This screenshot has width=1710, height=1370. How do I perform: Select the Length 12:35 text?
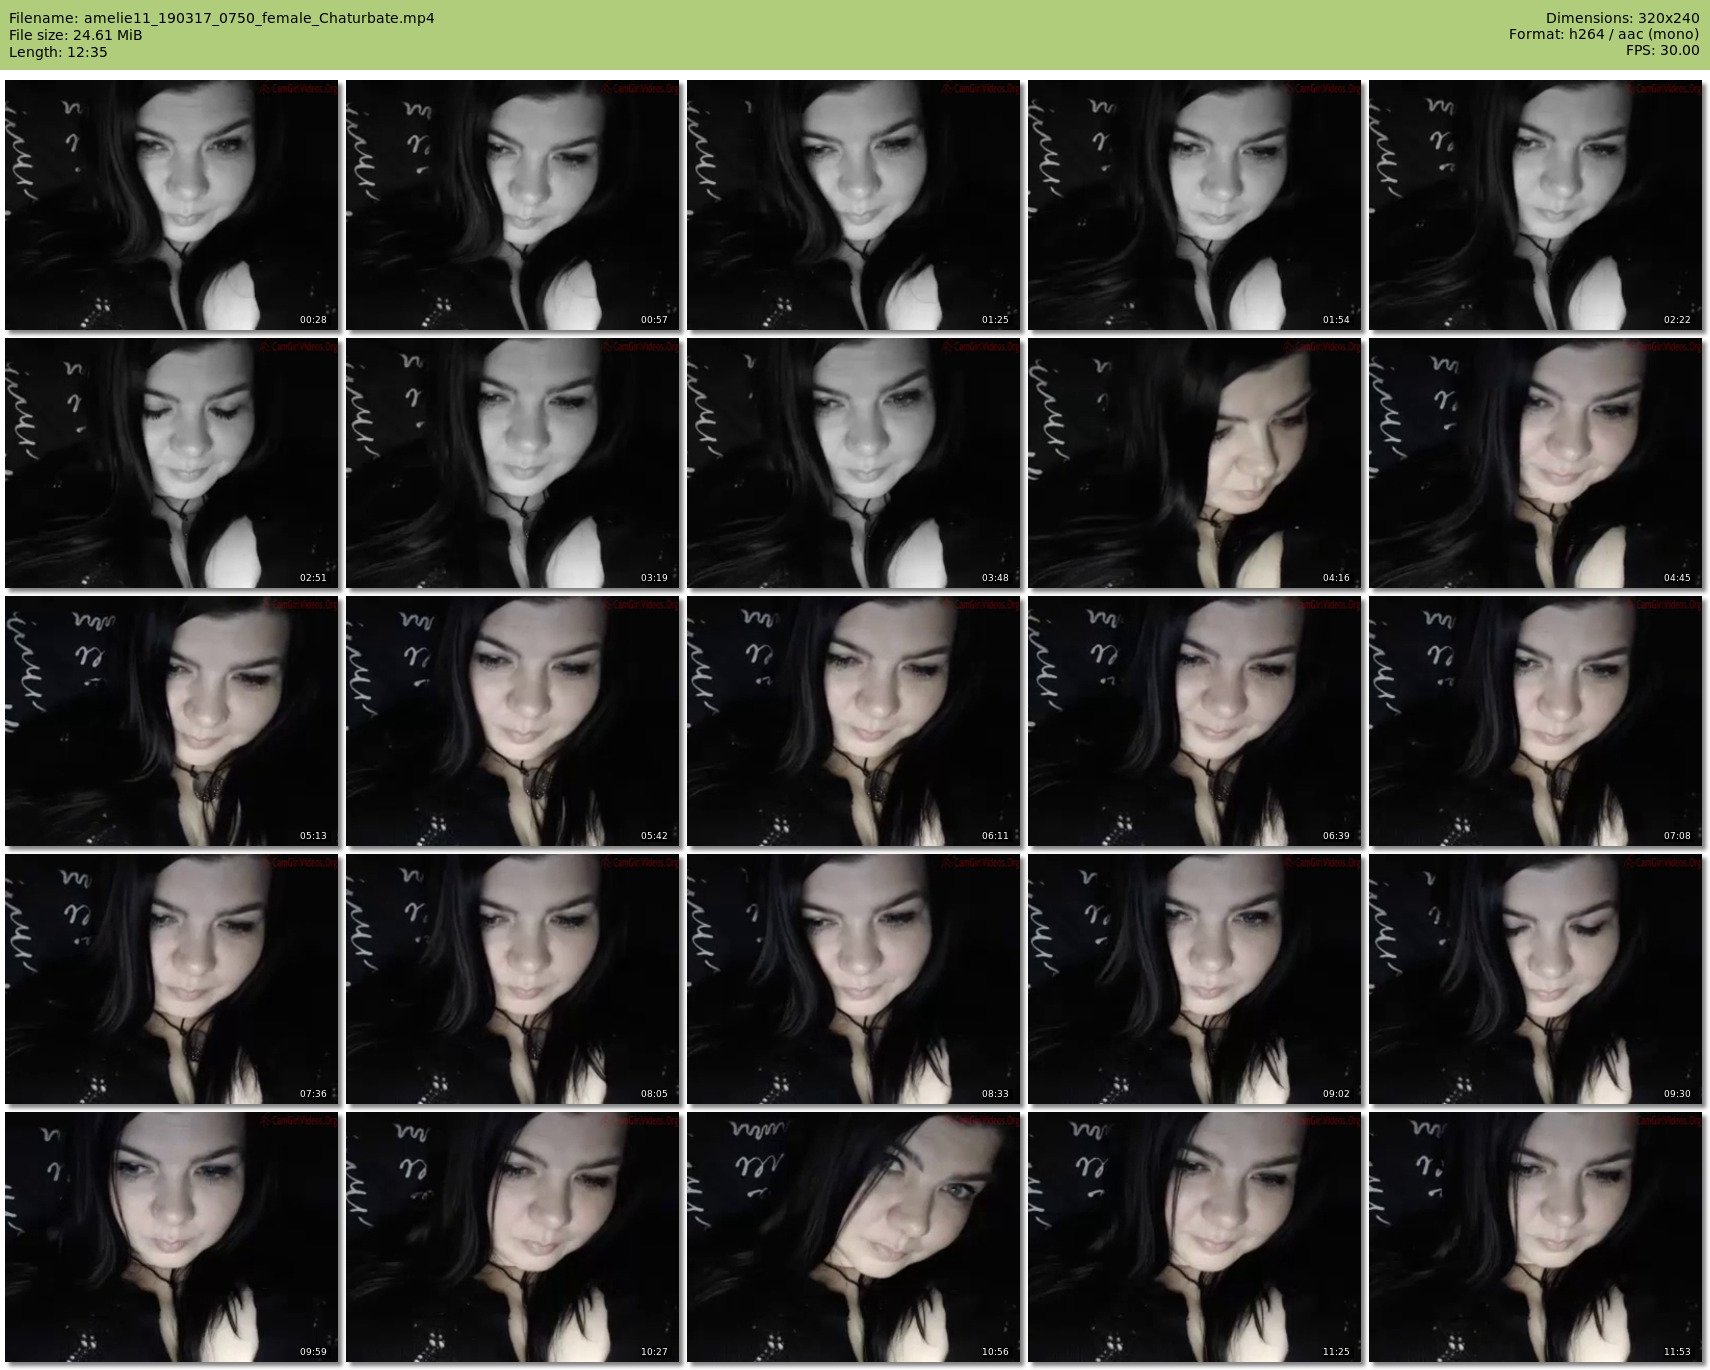(x=58, y=52)
